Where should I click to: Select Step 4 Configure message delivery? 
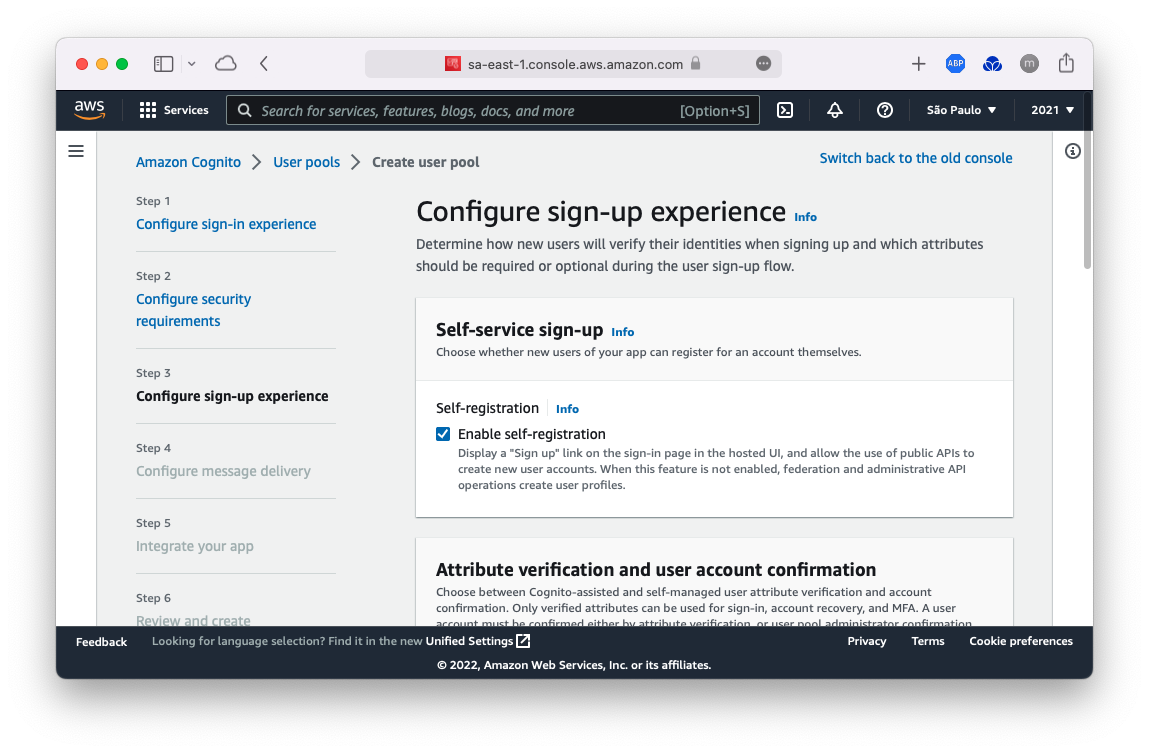pos(223,471)
